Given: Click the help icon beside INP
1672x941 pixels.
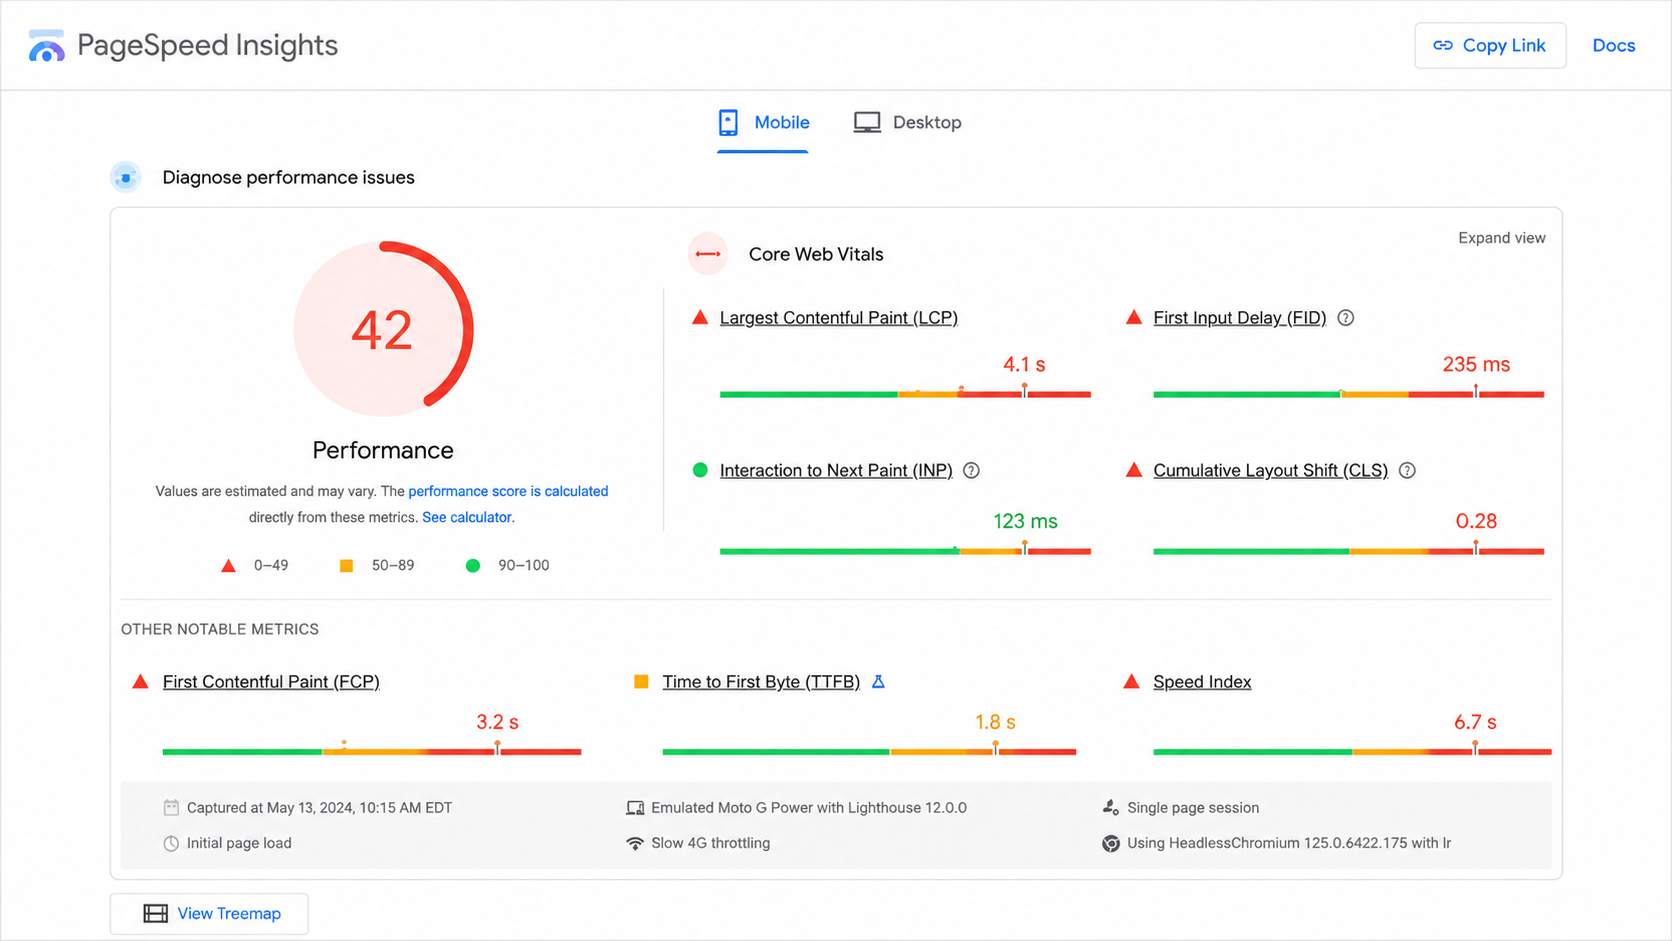Looking at the screenshot, I should click(971, 471).
